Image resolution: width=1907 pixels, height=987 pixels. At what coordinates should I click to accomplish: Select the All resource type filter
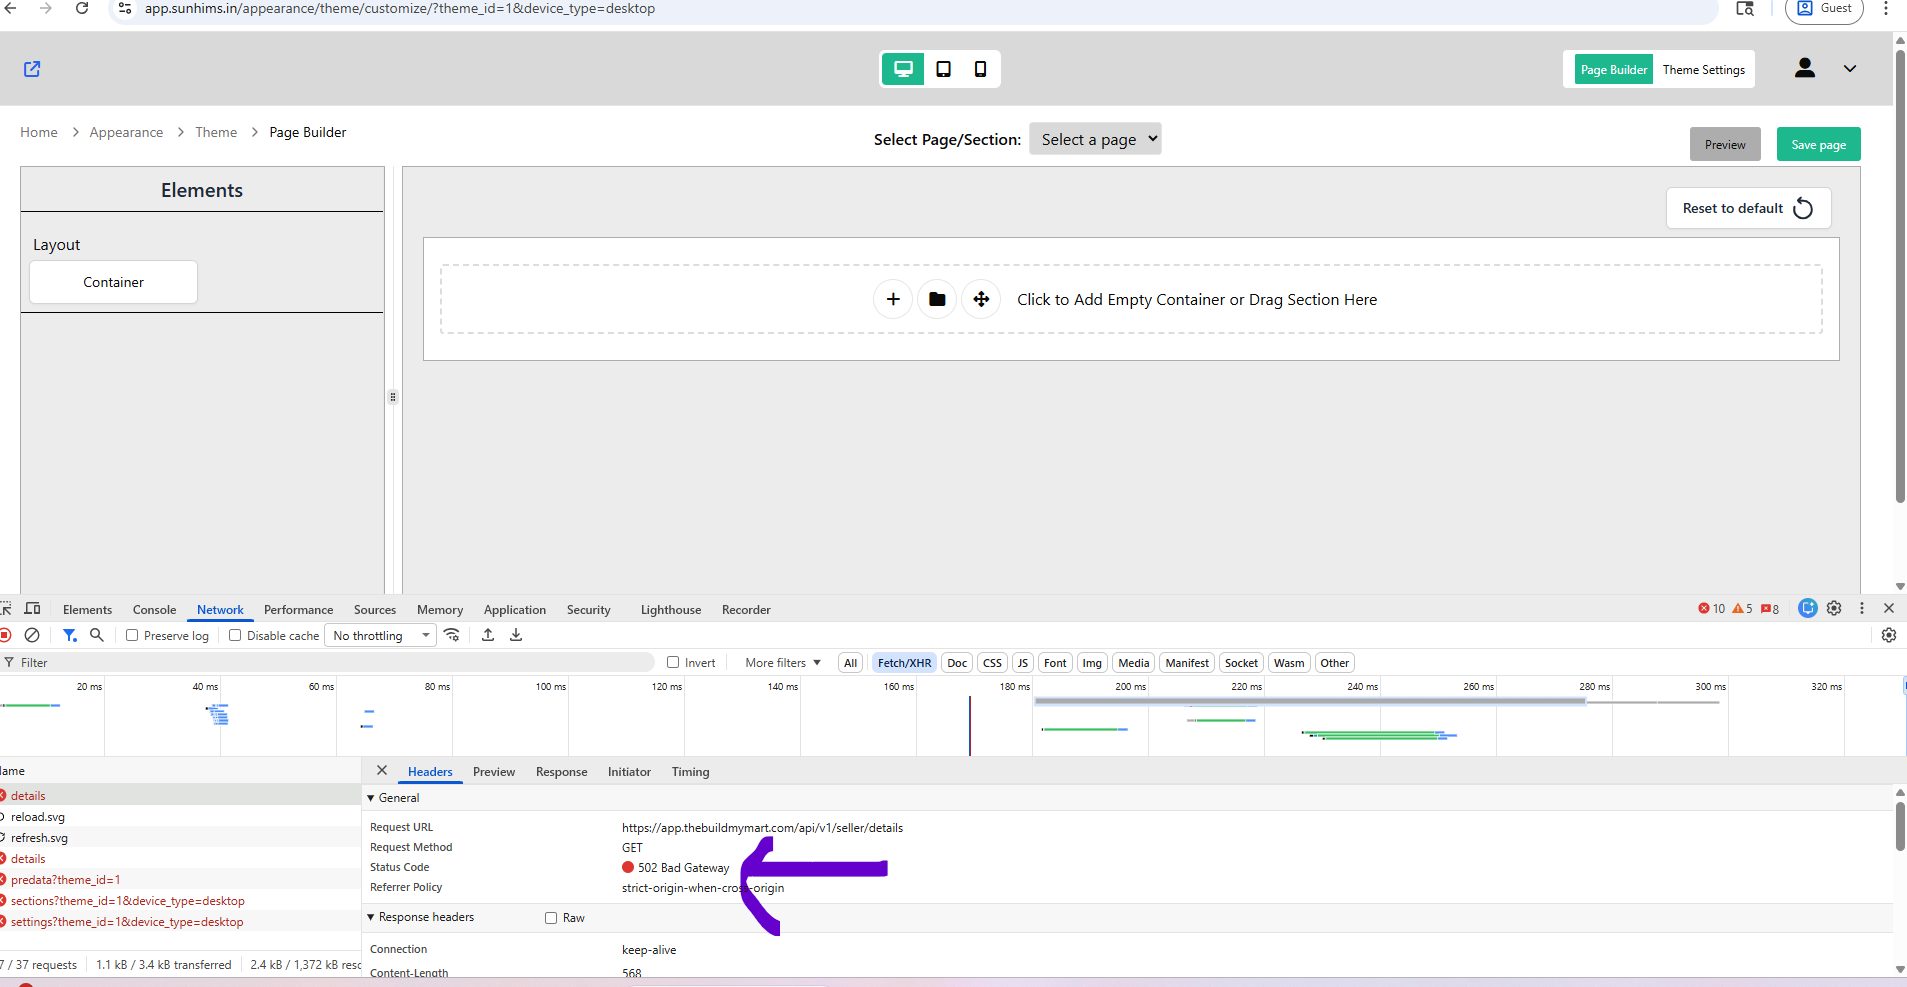(x=850, y=663)
